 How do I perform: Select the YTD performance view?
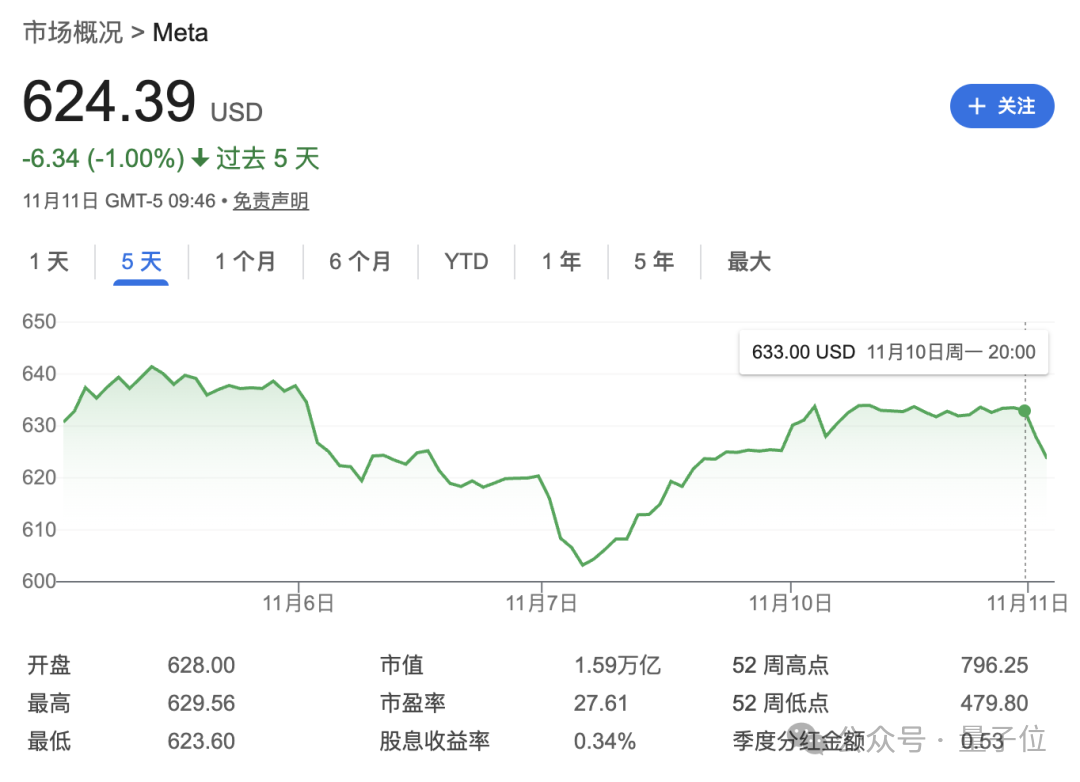[466, 261]
